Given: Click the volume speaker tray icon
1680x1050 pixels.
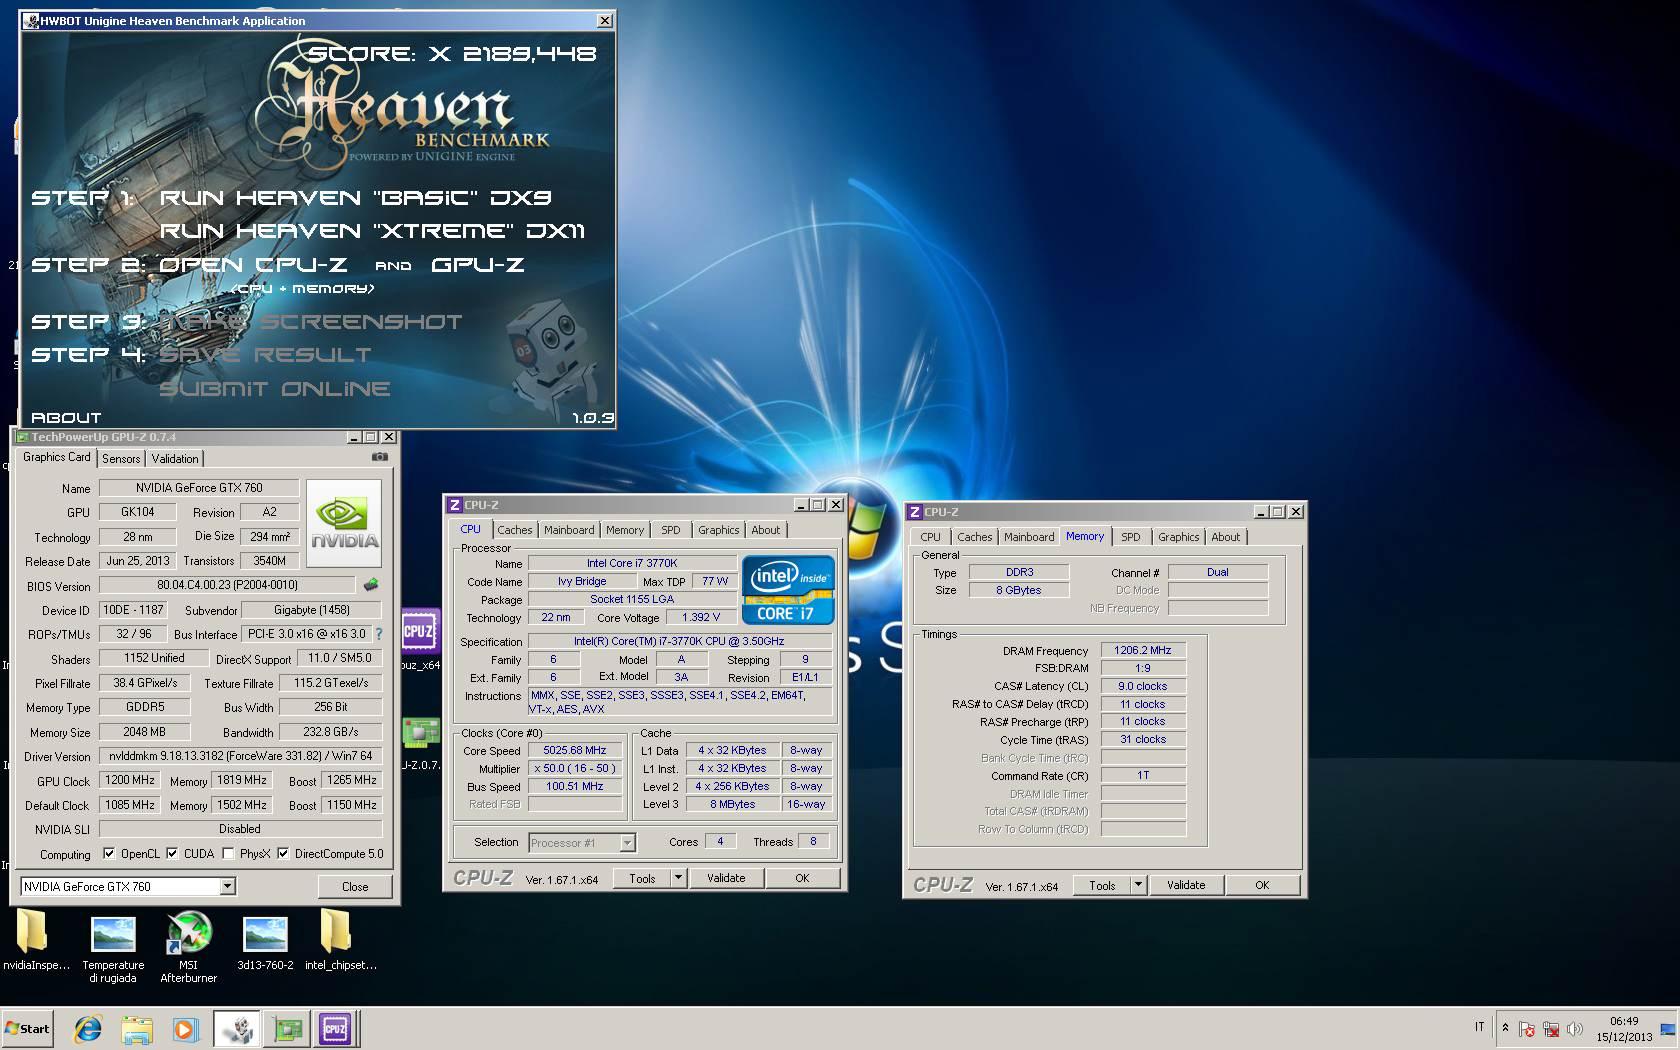Looking at the screenshot, I should 1575,1029.
